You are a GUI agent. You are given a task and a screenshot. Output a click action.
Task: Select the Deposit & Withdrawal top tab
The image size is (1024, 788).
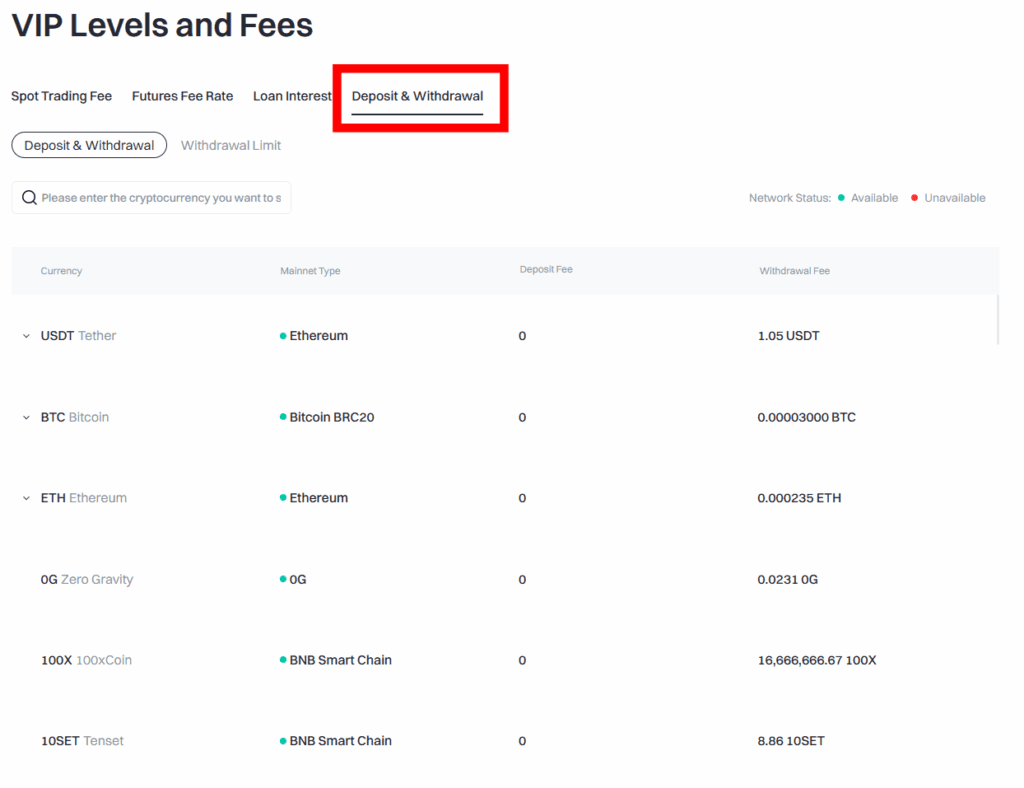pyautogui.click(x=417, y=96)
